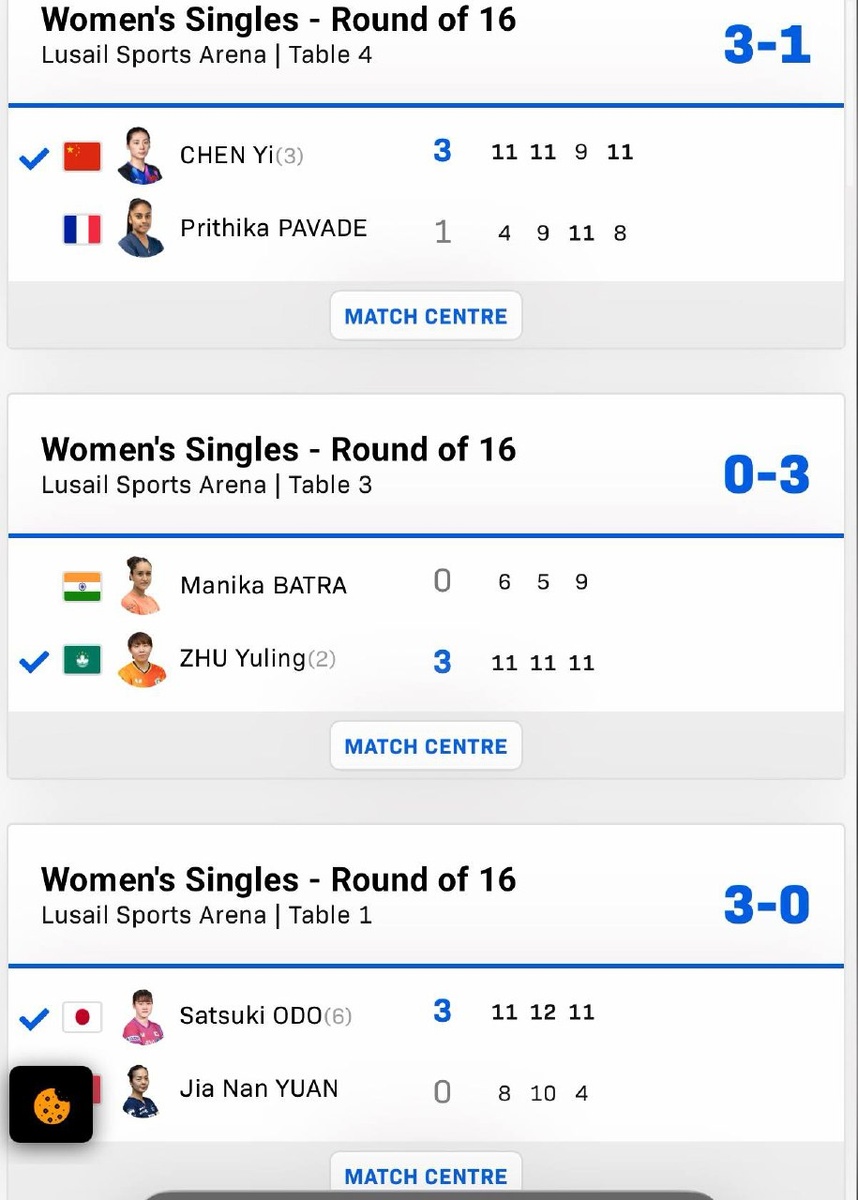
Task: Open cookie settings icon
Action: (51, 1105)
